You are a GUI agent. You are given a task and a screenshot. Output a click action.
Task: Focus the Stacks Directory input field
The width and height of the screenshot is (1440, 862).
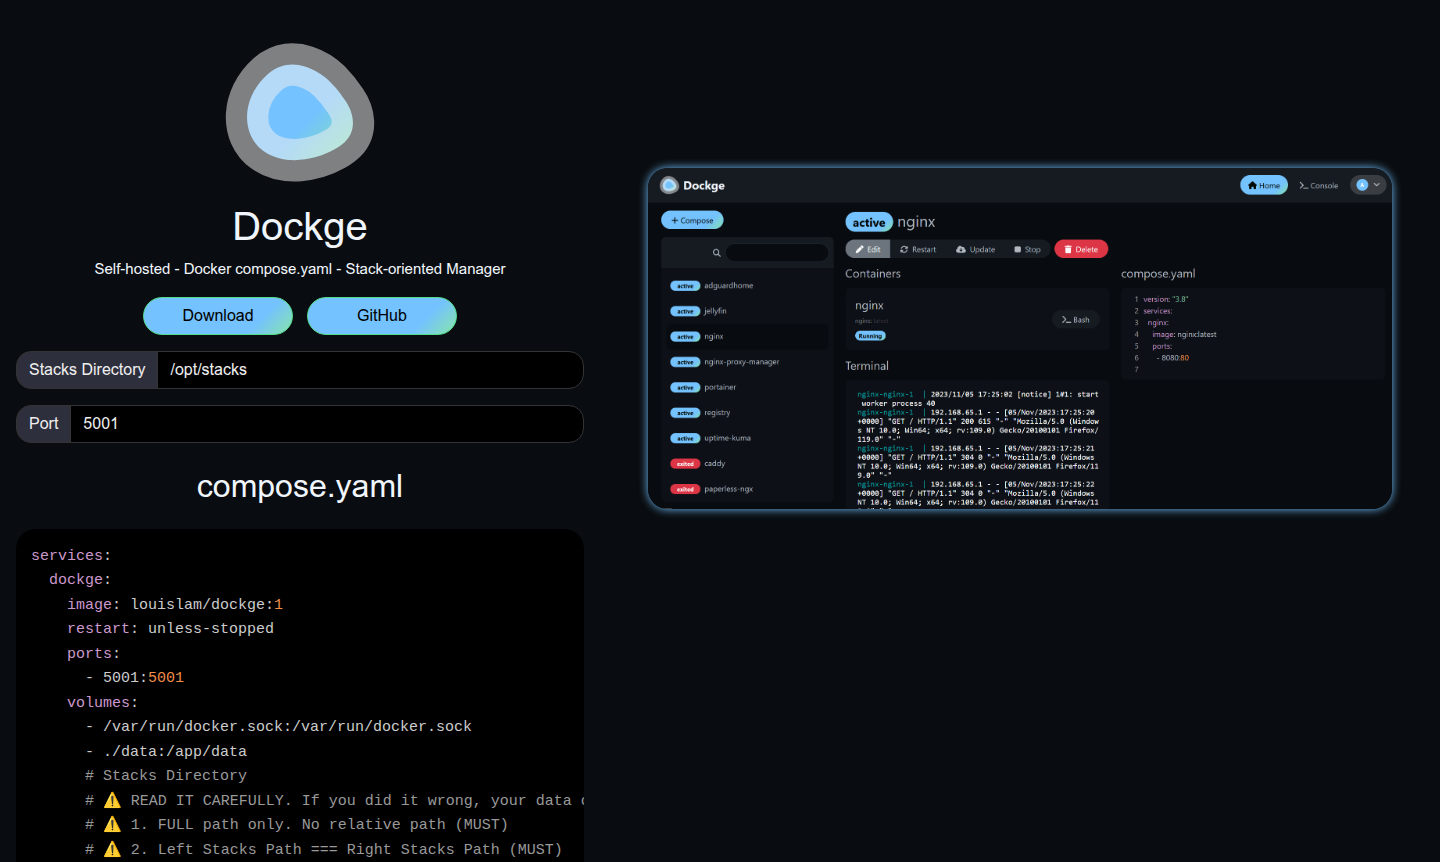coord(370,370)
